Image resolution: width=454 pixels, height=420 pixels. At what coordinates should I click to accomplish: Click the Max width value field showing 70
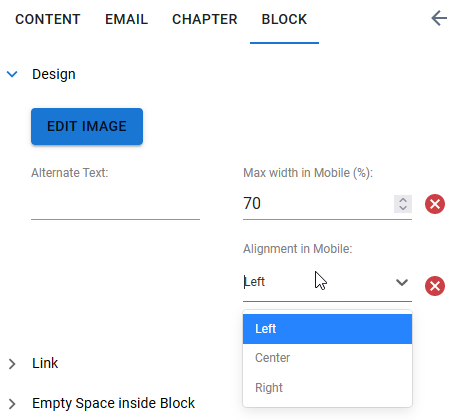click(x=318, y=203)
